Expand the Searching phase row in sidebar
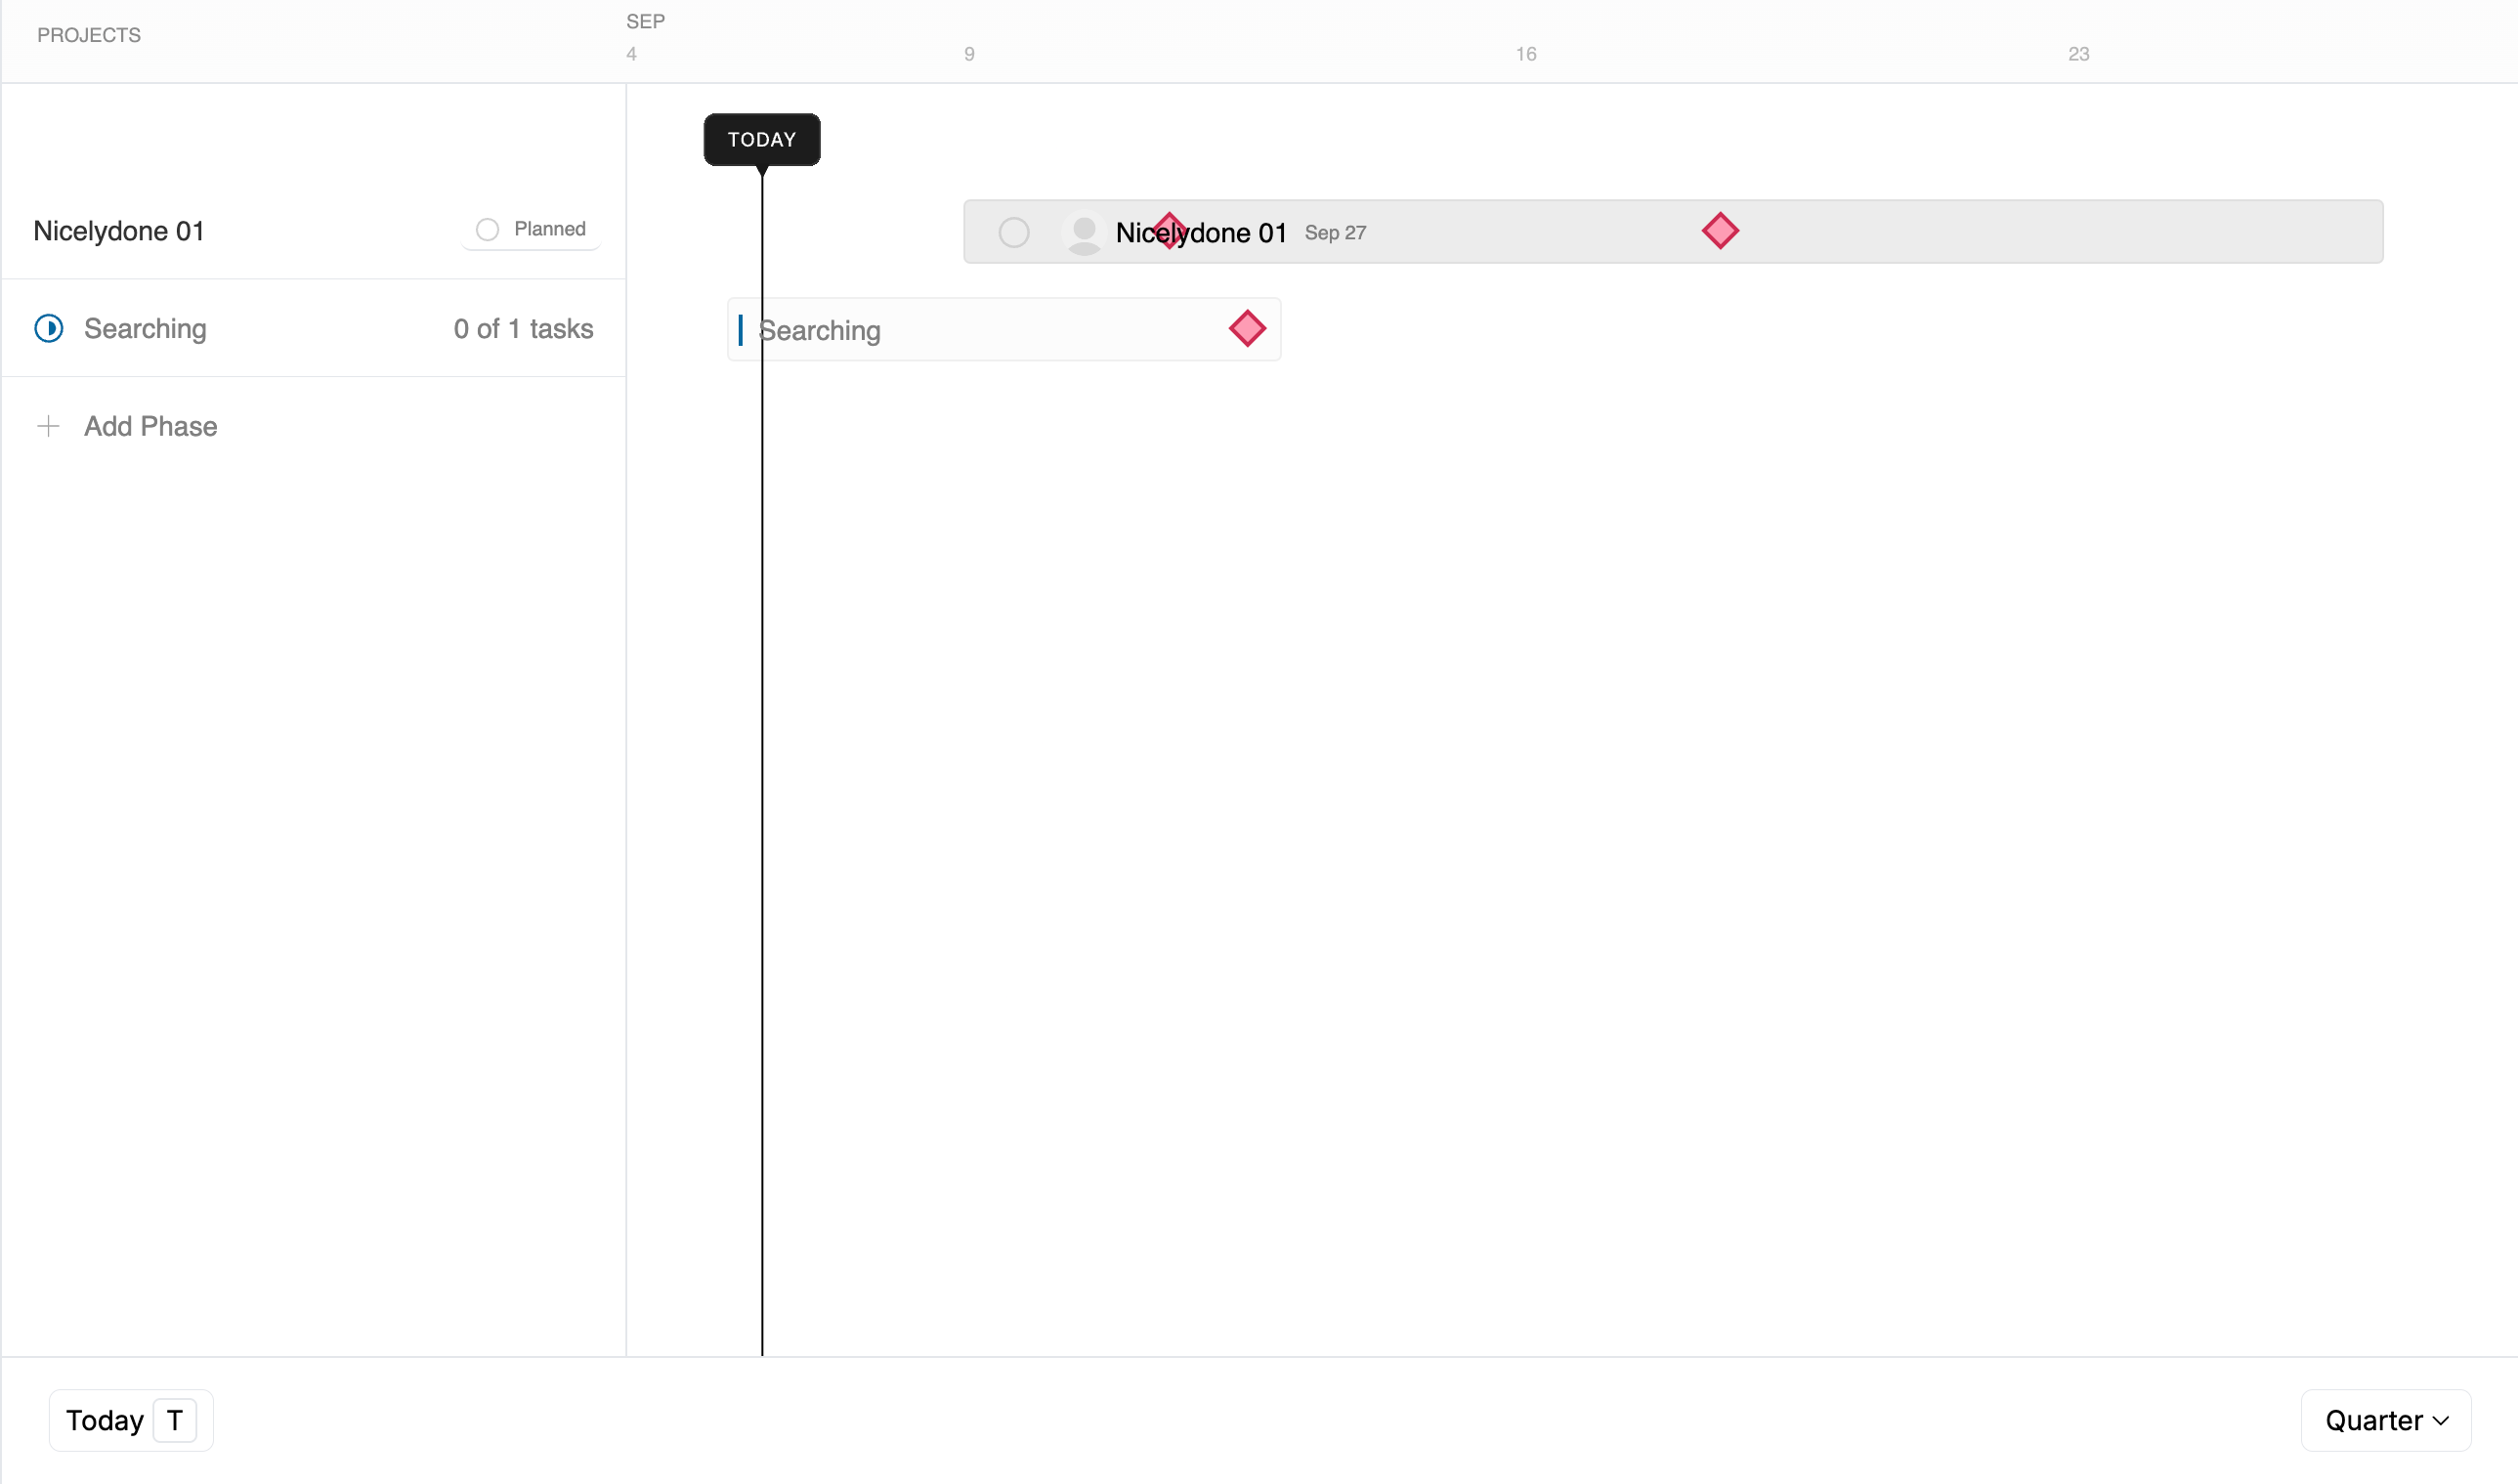The width and height of the screenshot is (2518, 1484). [145, 328]
